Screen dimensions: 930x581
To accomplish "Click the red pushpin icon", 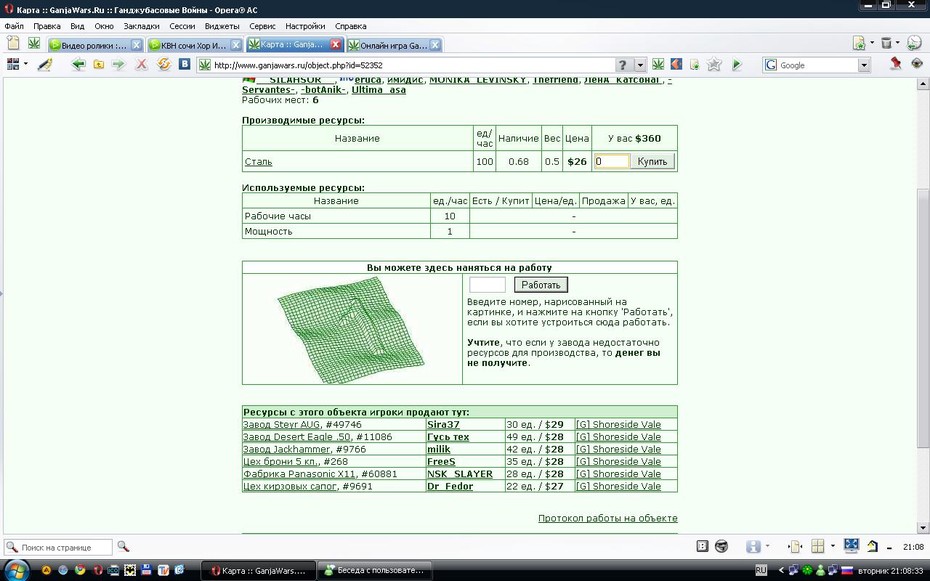I will [896, 63].
